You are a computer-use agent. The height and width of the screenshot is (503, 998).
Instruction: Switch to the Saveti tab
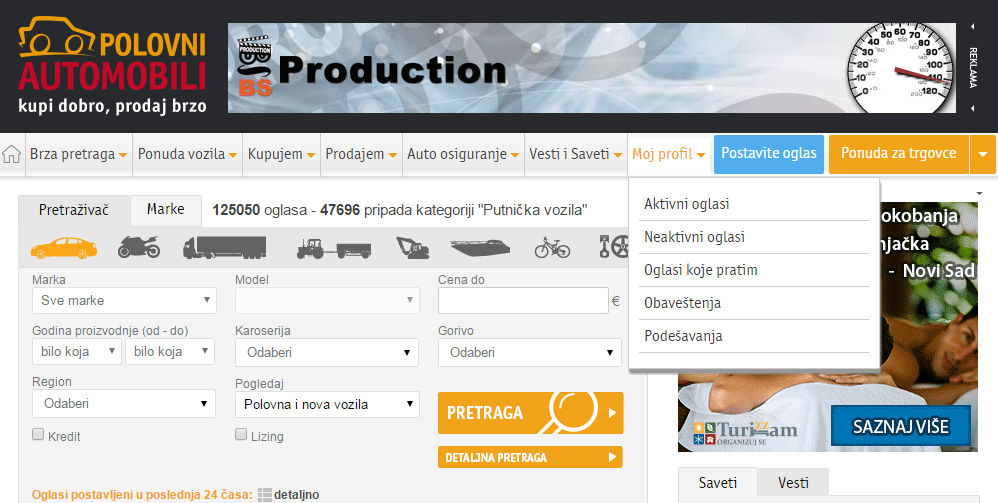(718, 483)
